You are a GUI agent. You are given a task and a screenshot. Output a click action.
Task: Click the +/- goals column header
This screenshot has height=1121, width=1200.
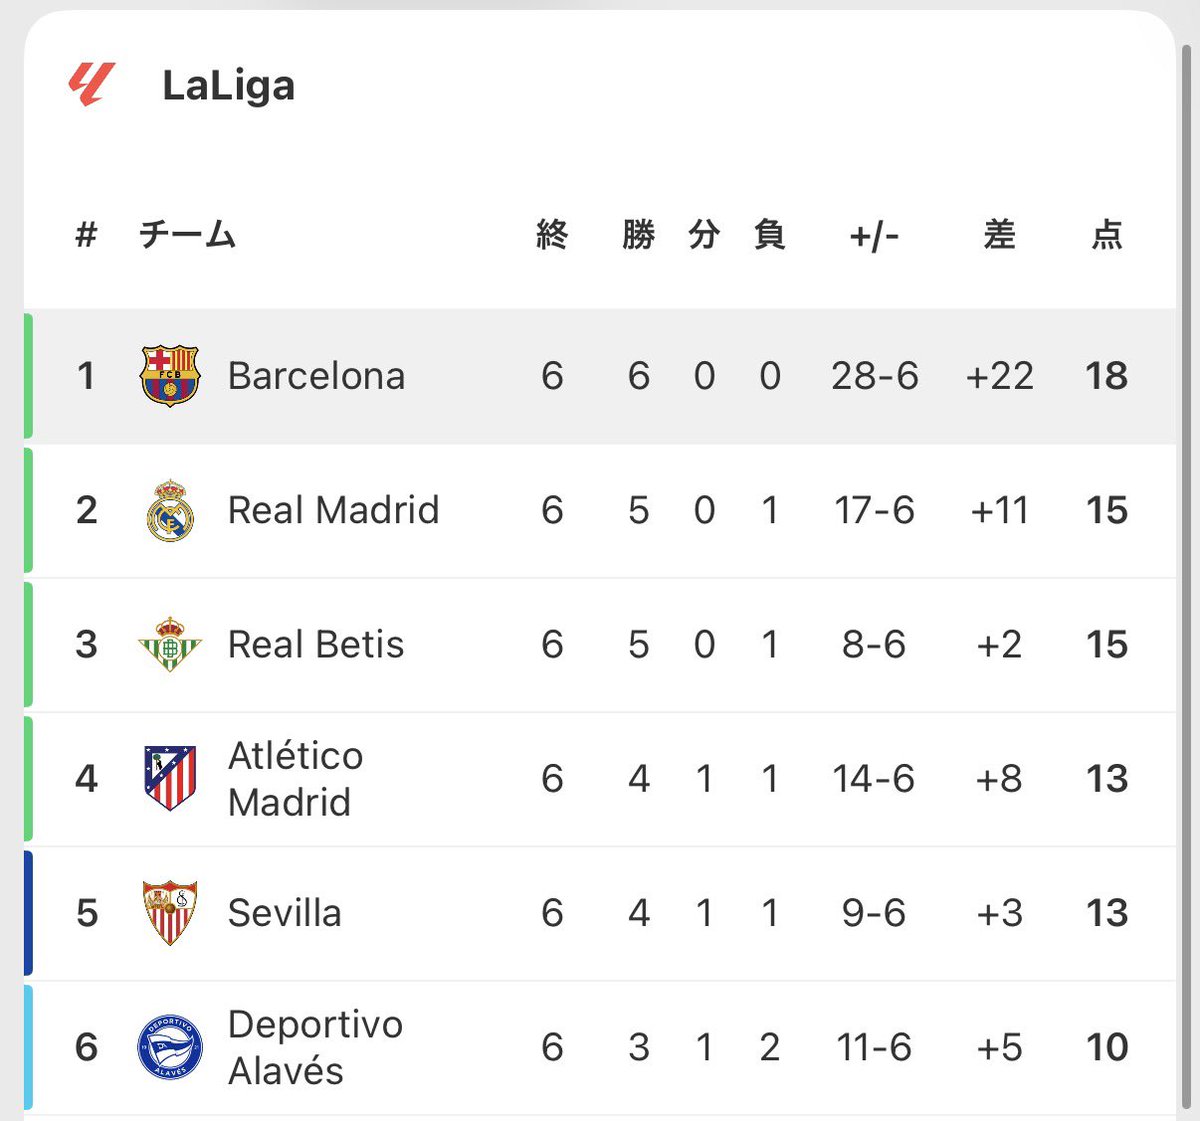click(x=874, y=236)
